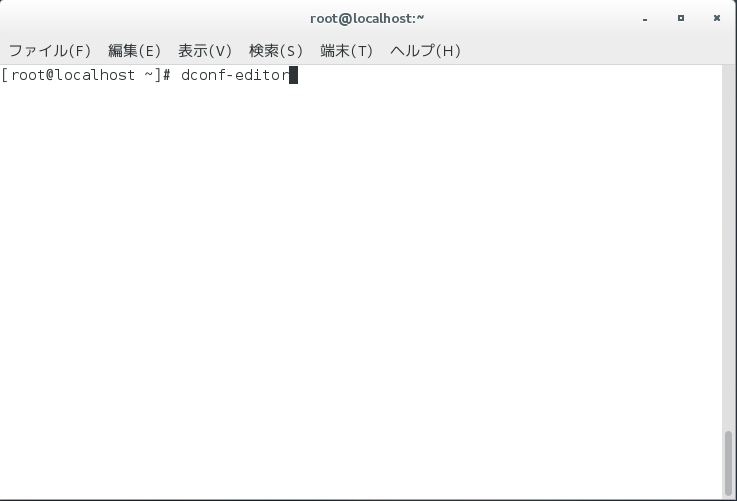Image resolution: width=737 pixels, height=501 pixels.
Task: Minimize the terminal window
Action: click(x=645, y=18)
